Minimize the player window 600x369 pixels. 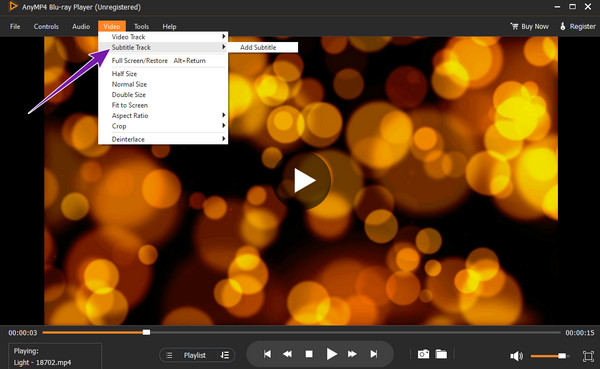point(557,7)
